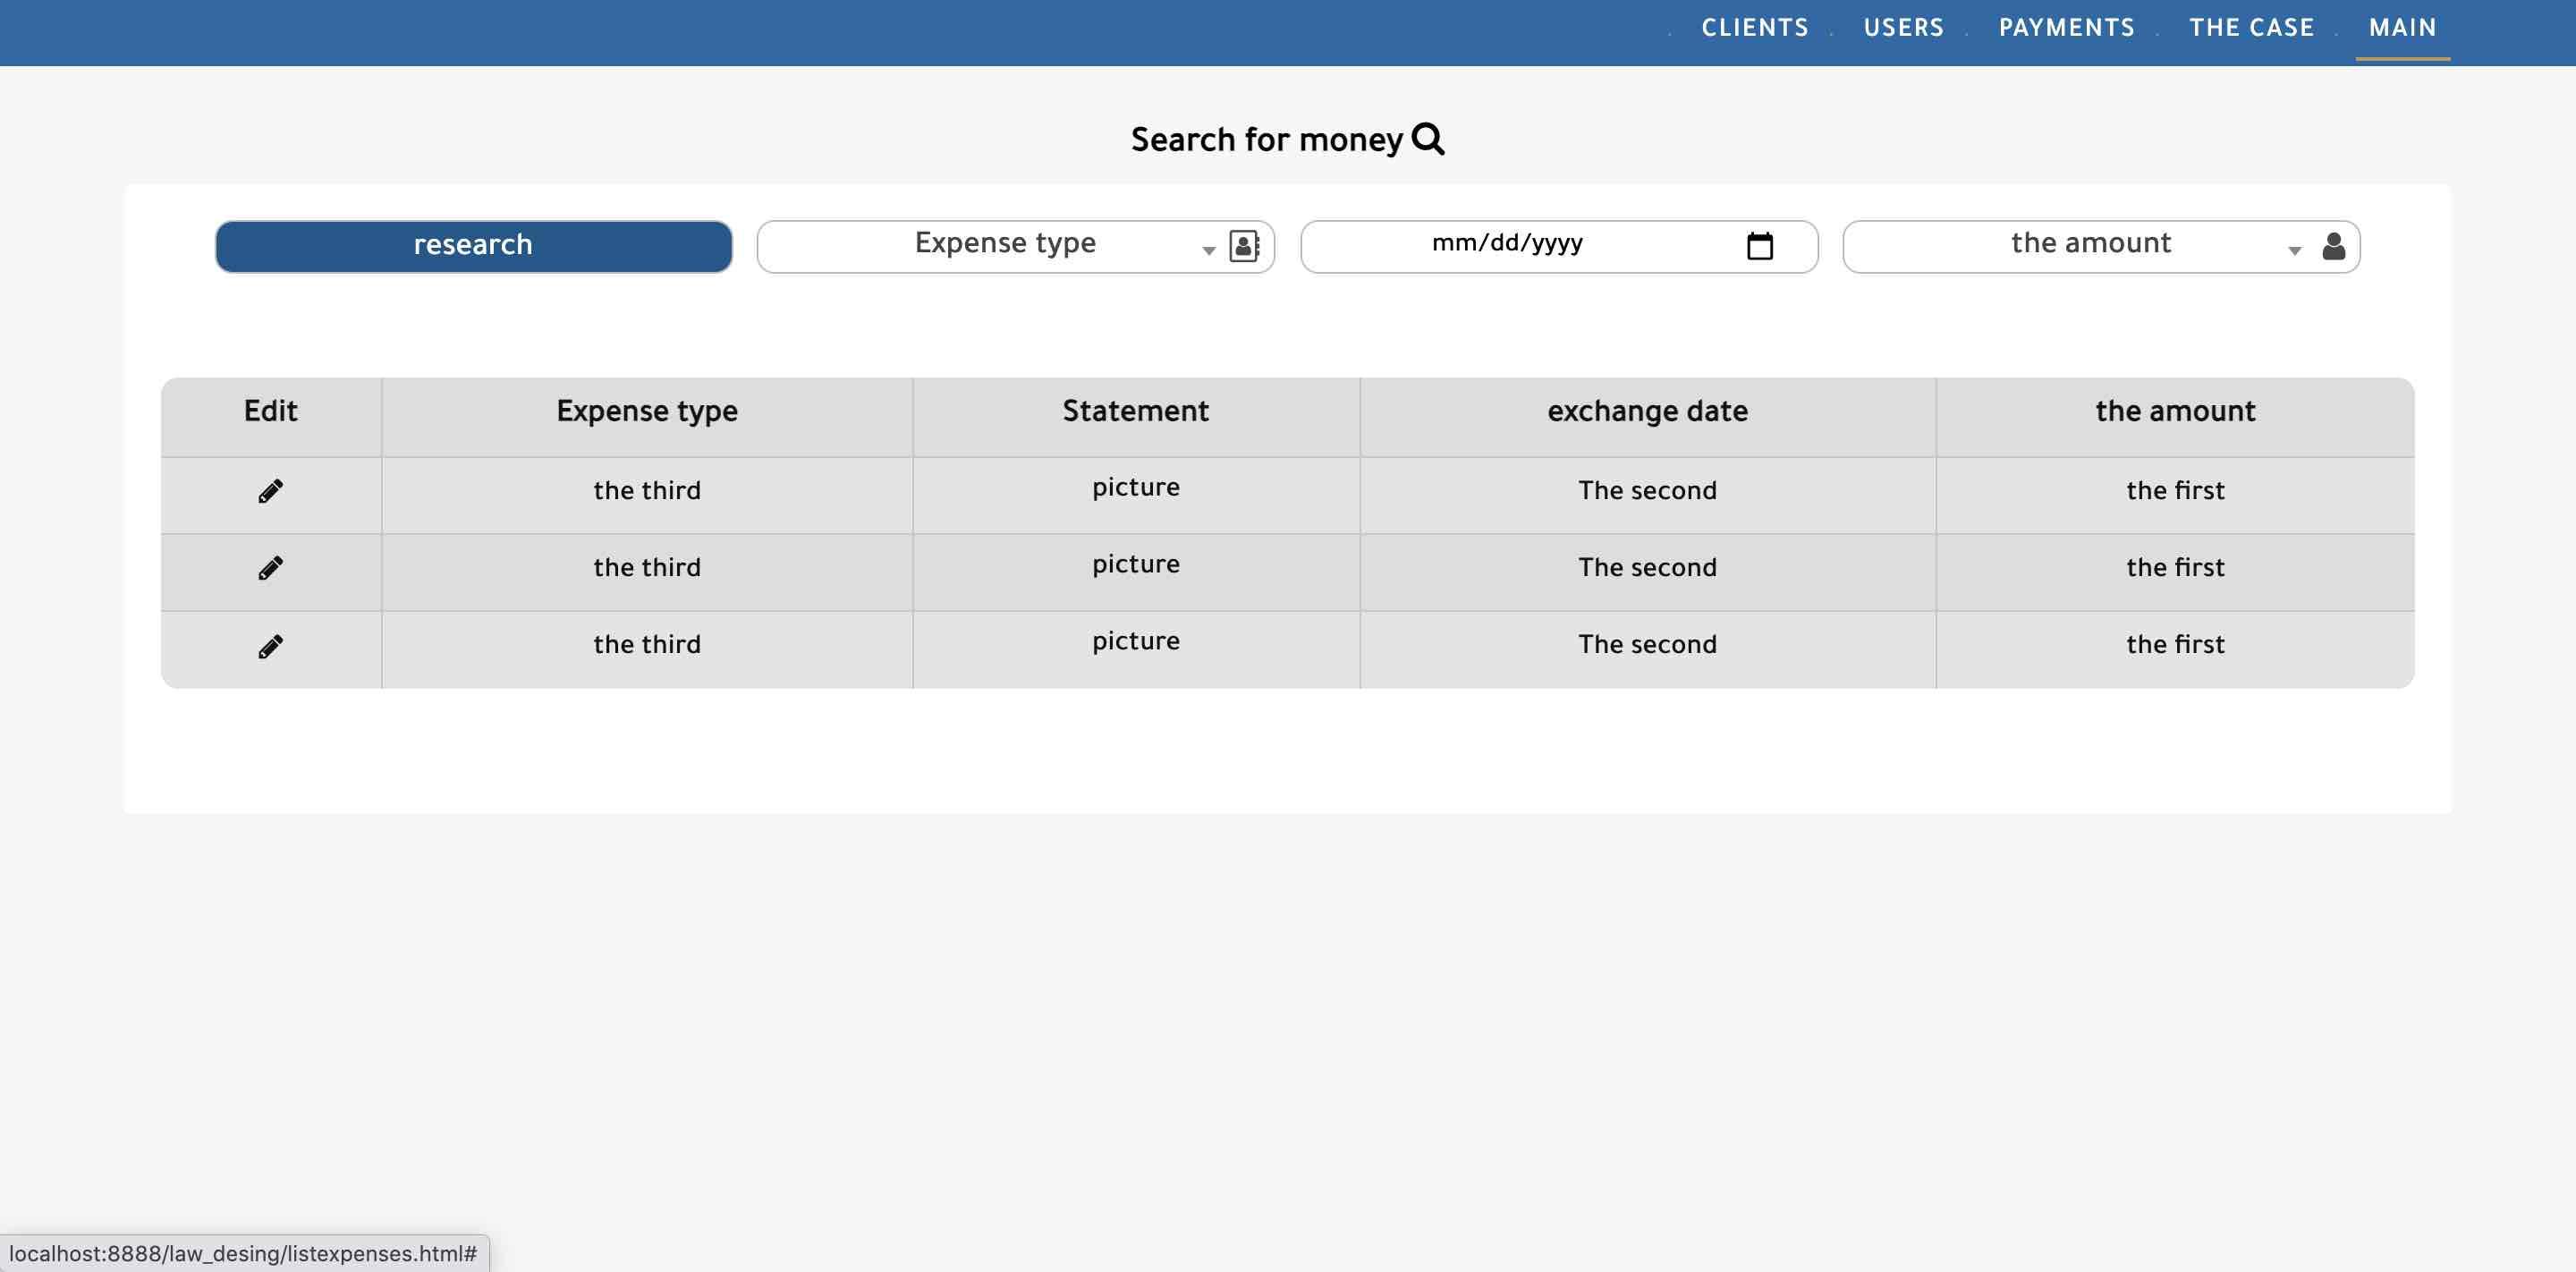The image size is (2576, 1272).
Task: Click the person icon in the amount field
Action: click(x=2333, y=246)
